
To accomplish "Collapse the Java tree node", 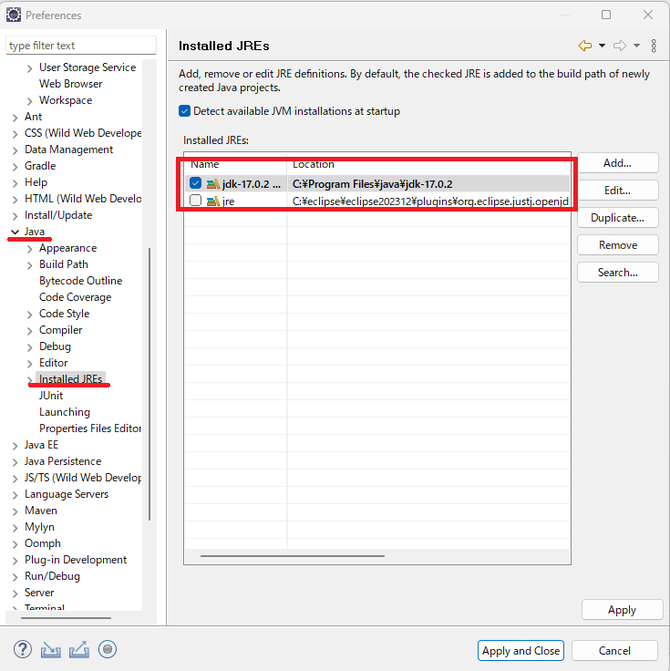I will pos(15,232).
